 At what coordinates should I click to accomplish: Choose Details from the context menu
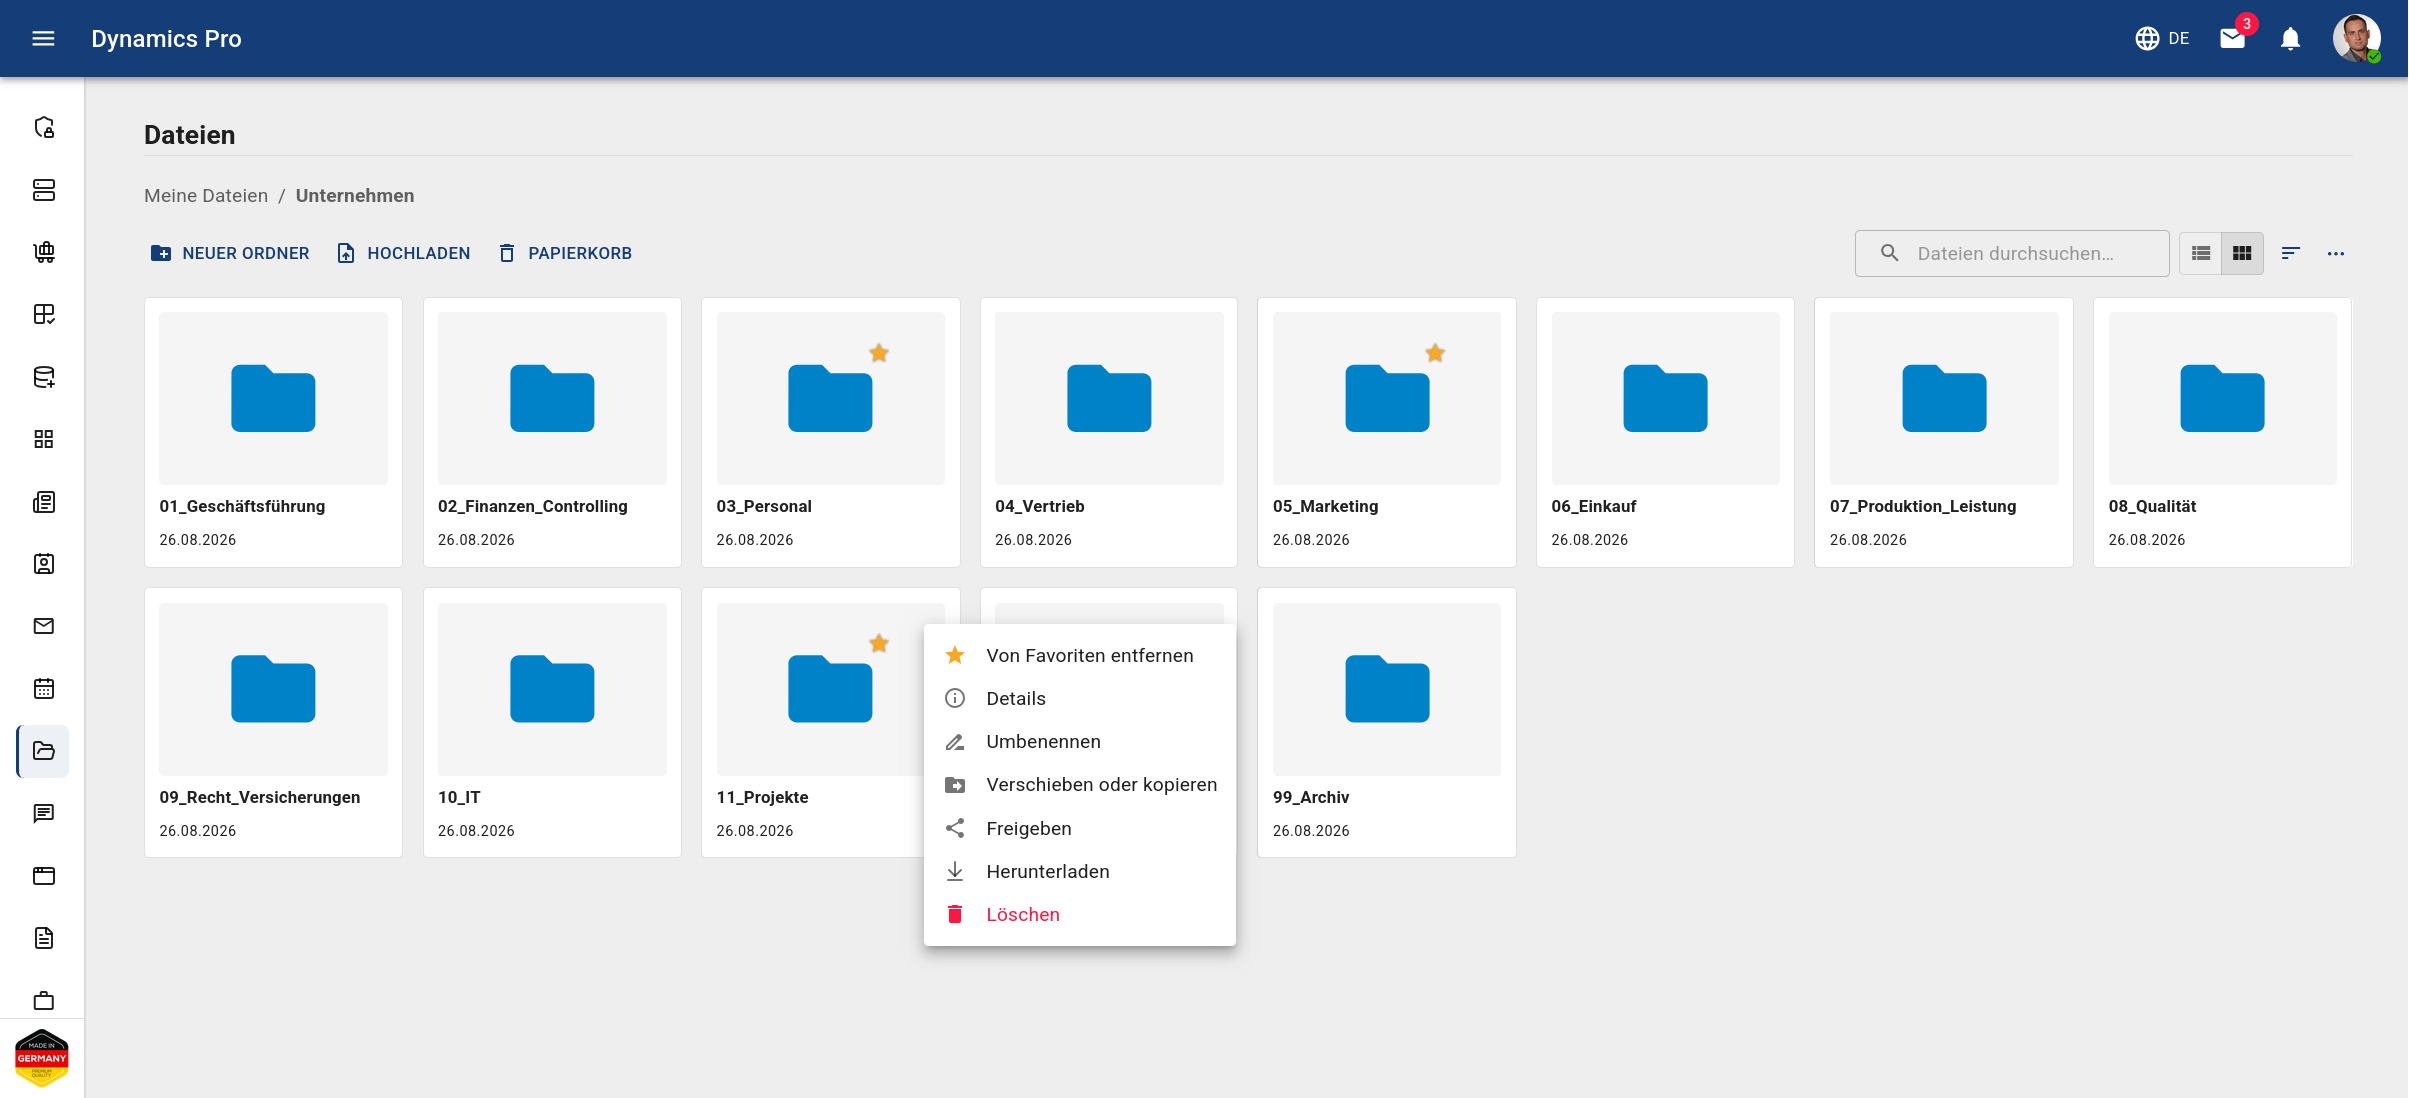tap(1080, 699)
